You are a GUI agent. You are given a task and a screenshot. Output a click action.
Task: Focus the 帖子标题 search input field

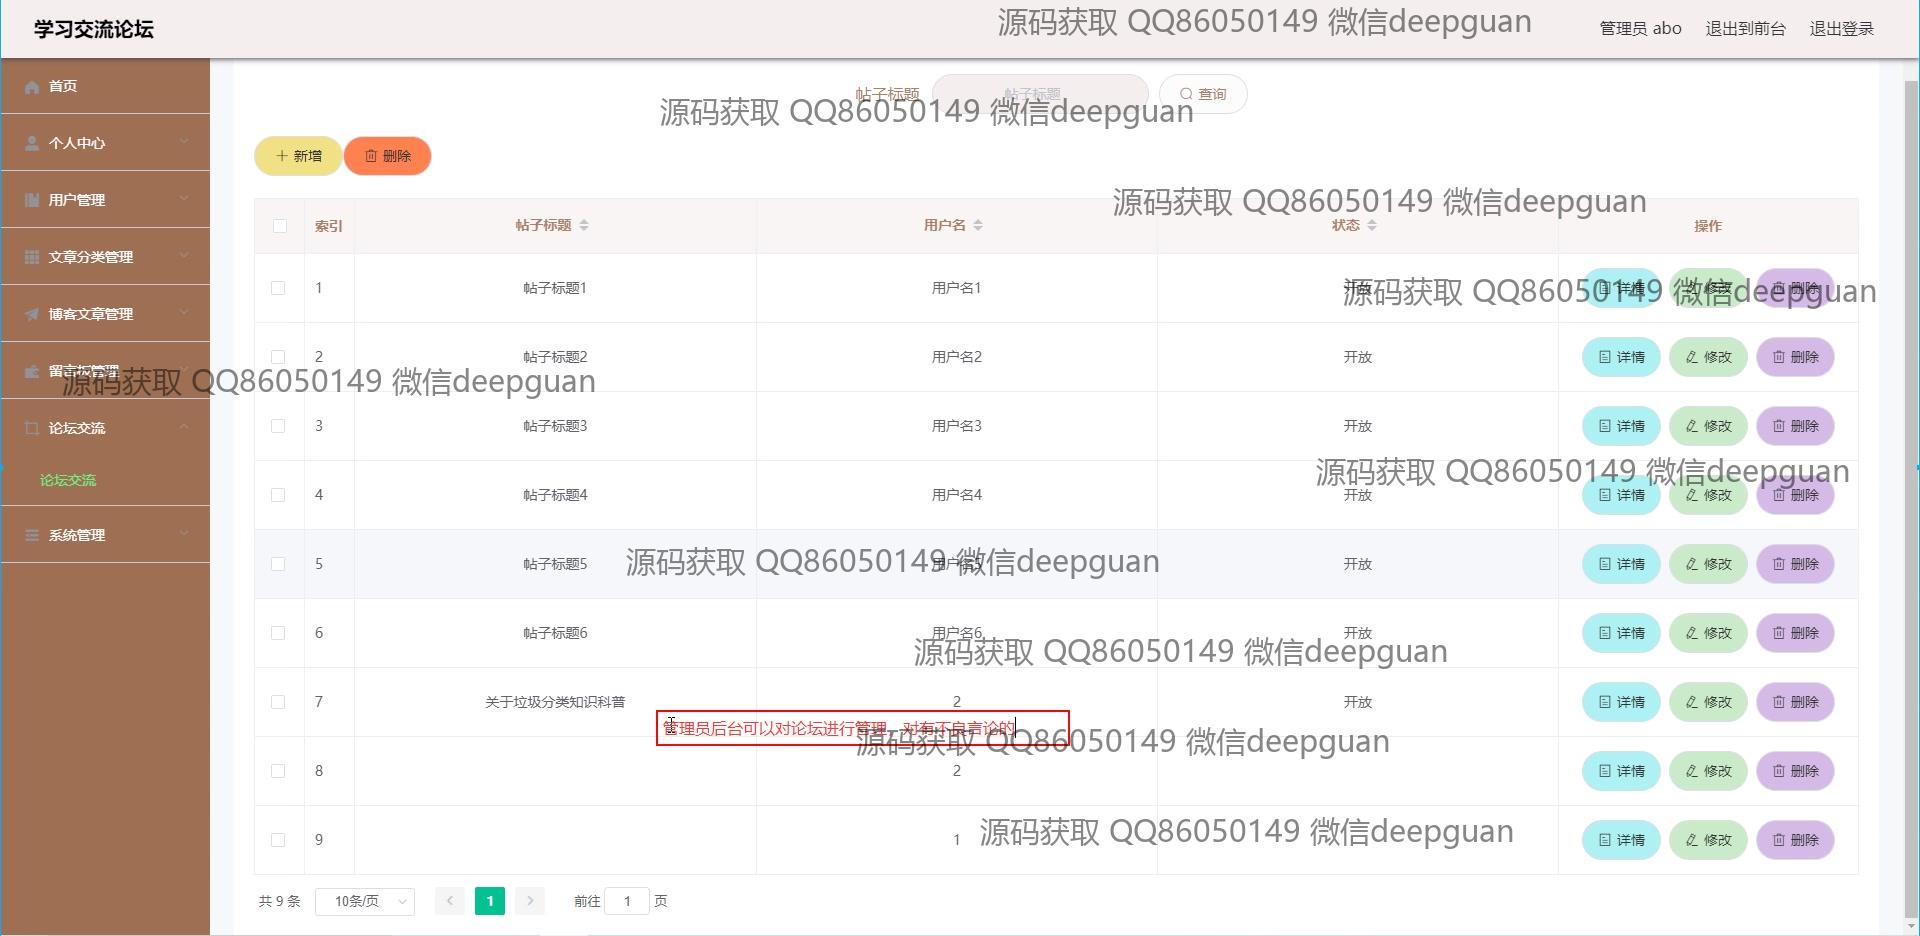pyautogui.click(x=1040, y=94)
